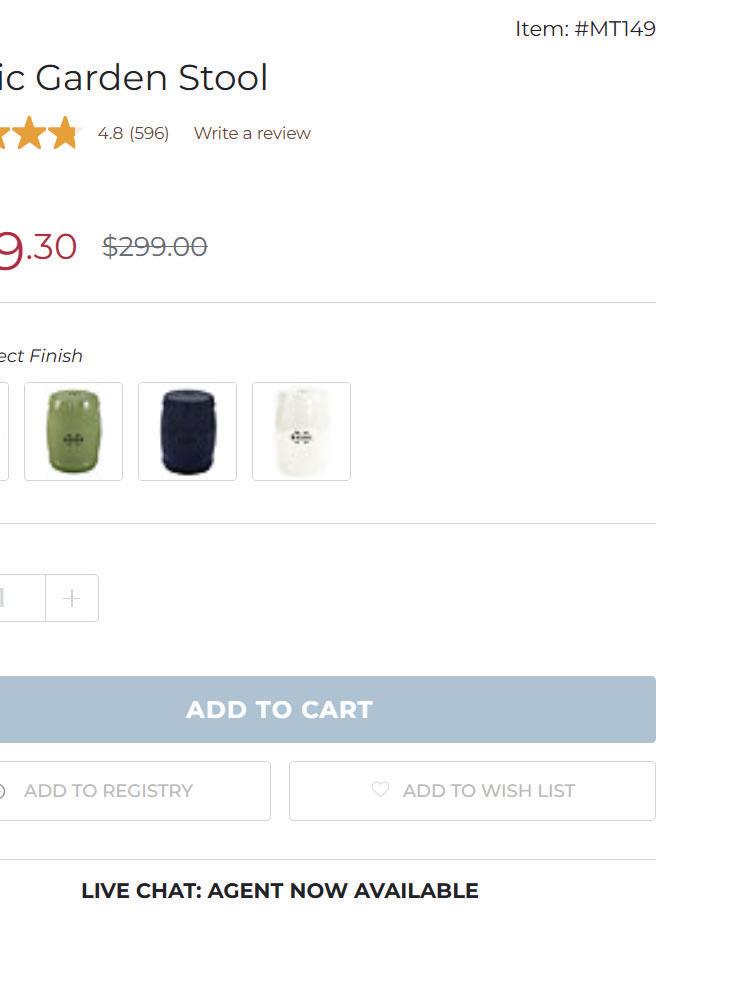
Task: Open live chat with available agent
Action: click(x=280, y=890)
